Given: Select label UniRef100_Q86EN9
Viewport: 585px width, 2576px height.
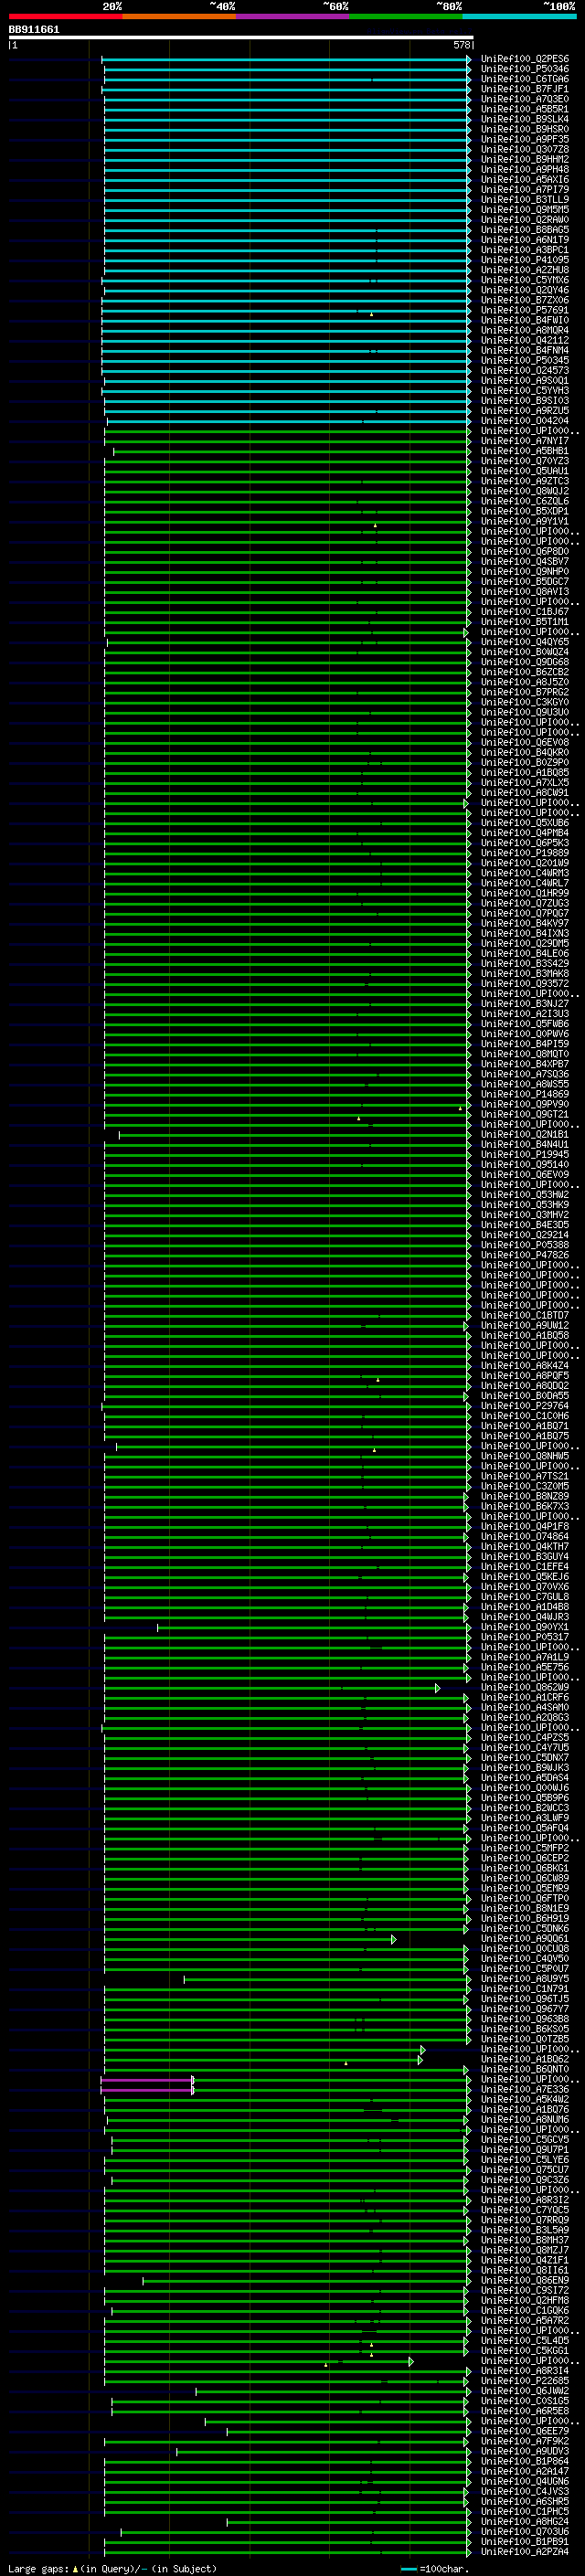Looking at the screenshot, I should 525,2280.
